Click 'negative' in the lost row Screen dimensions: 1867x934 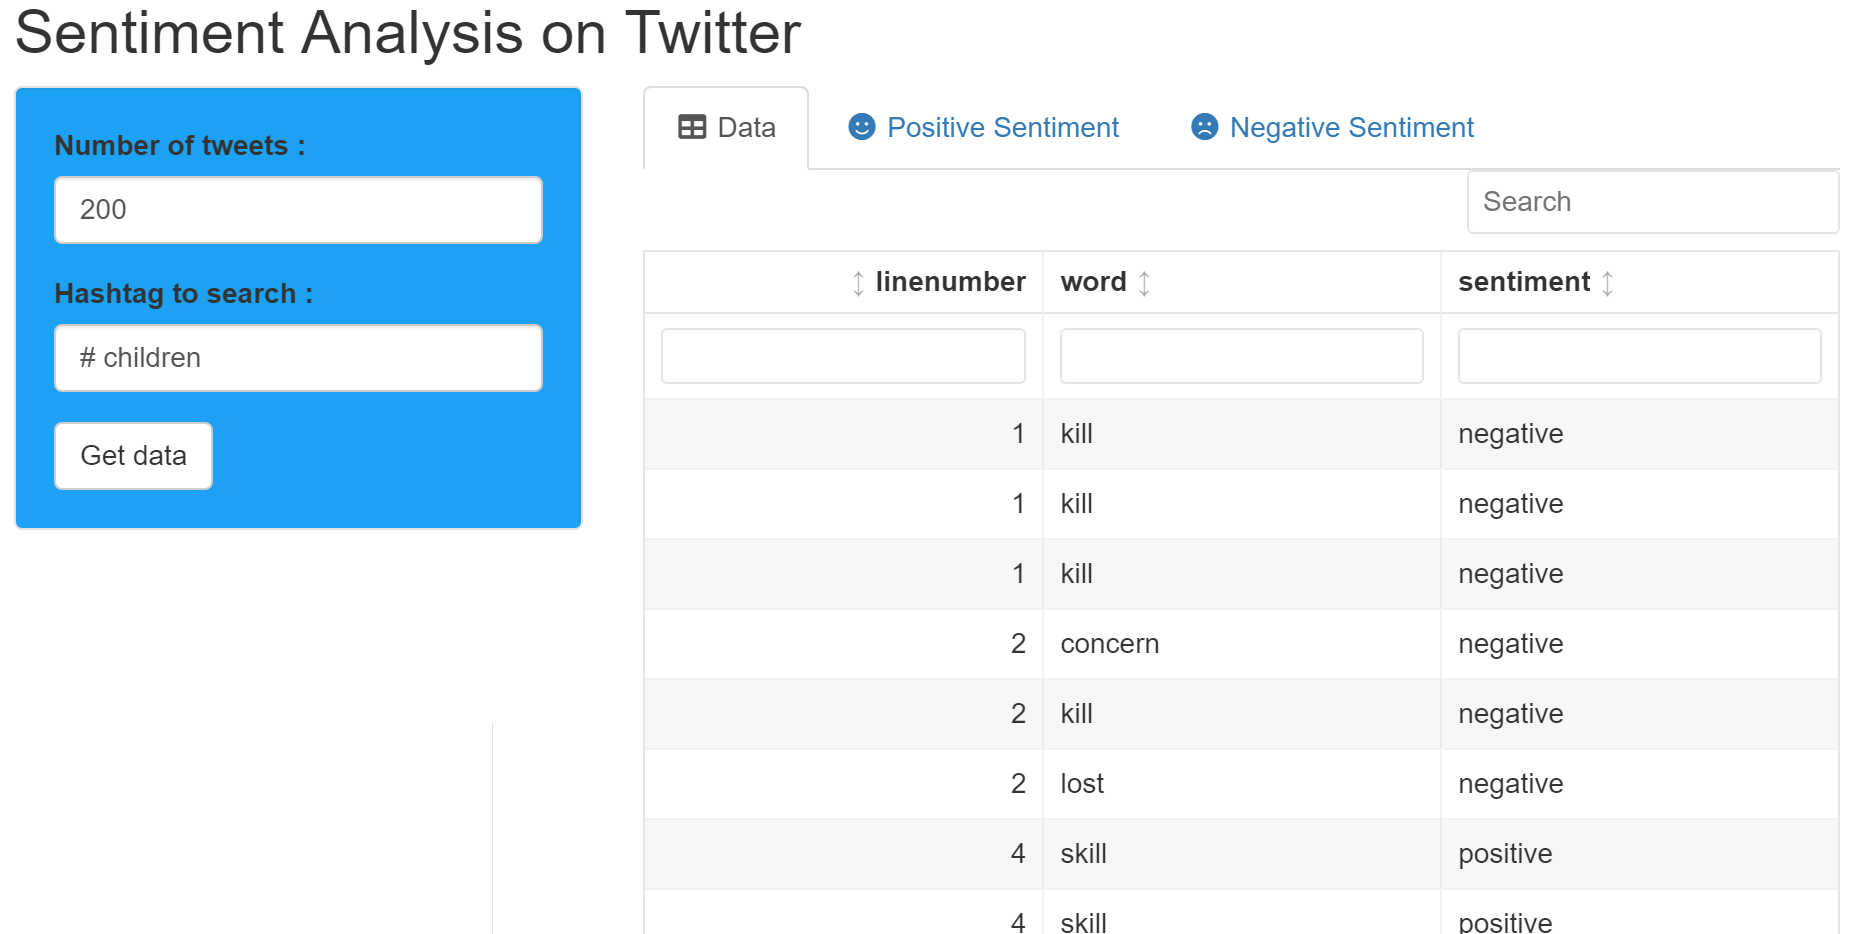[x=1511, y=784]
